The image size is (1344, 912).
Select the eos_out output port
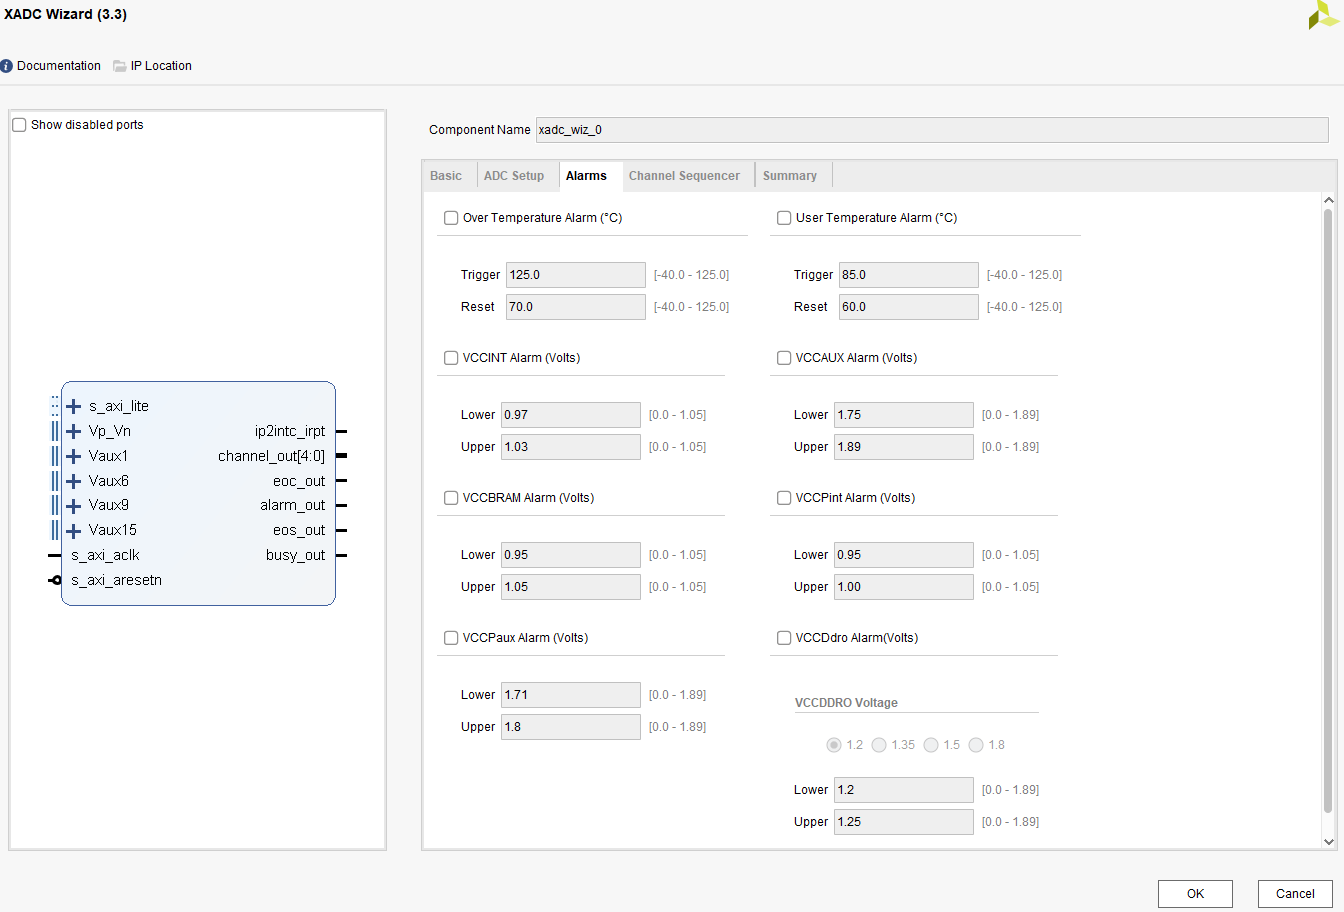point(299,530)
